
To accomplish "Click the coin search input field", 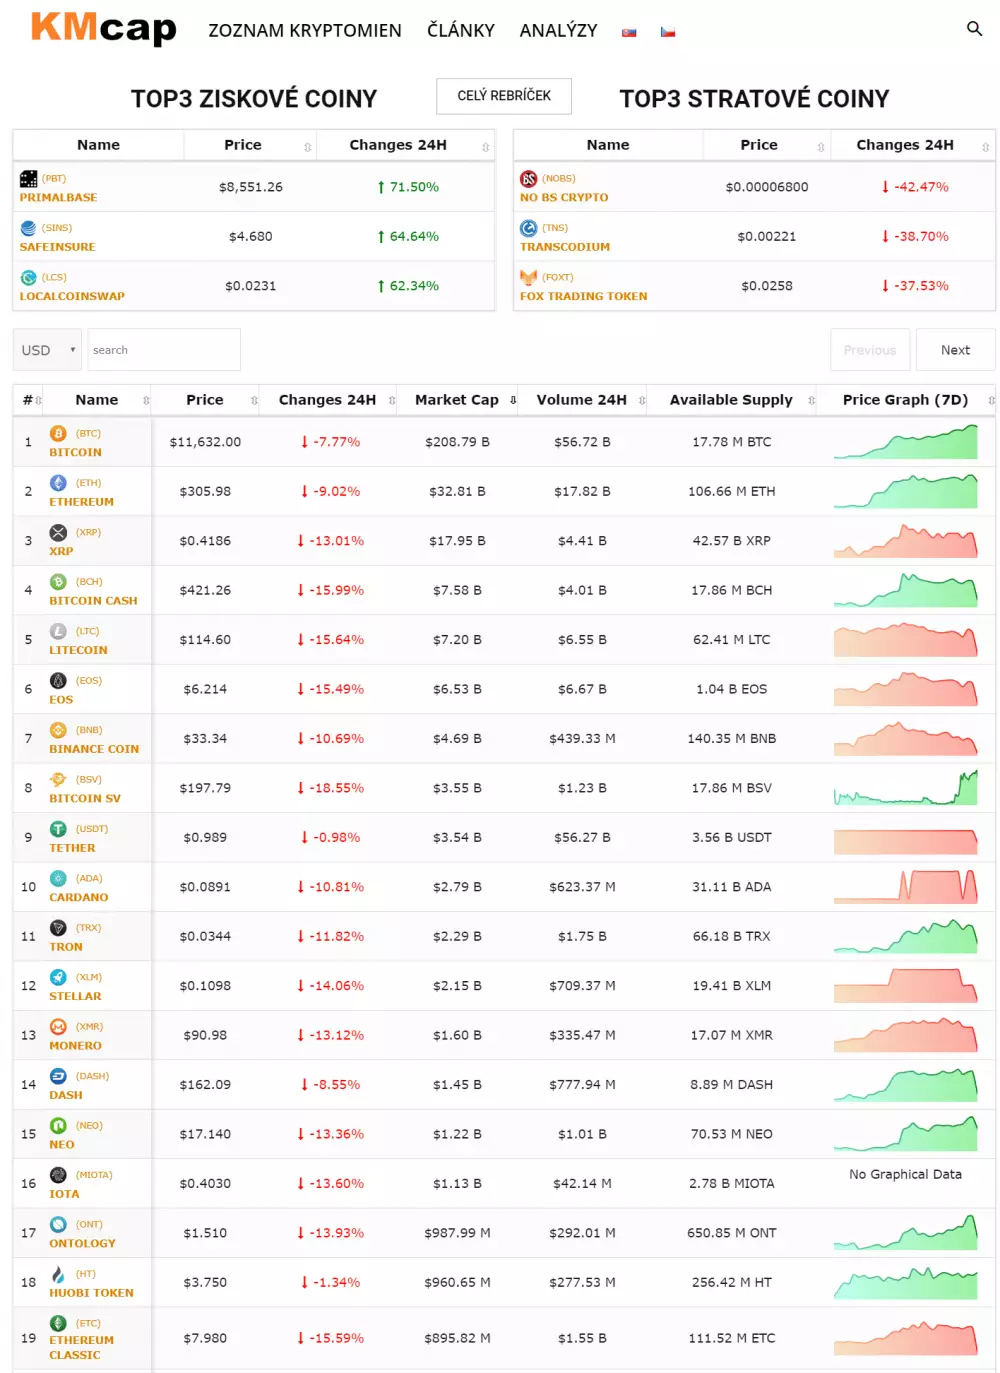I will (x=164, y=350).
